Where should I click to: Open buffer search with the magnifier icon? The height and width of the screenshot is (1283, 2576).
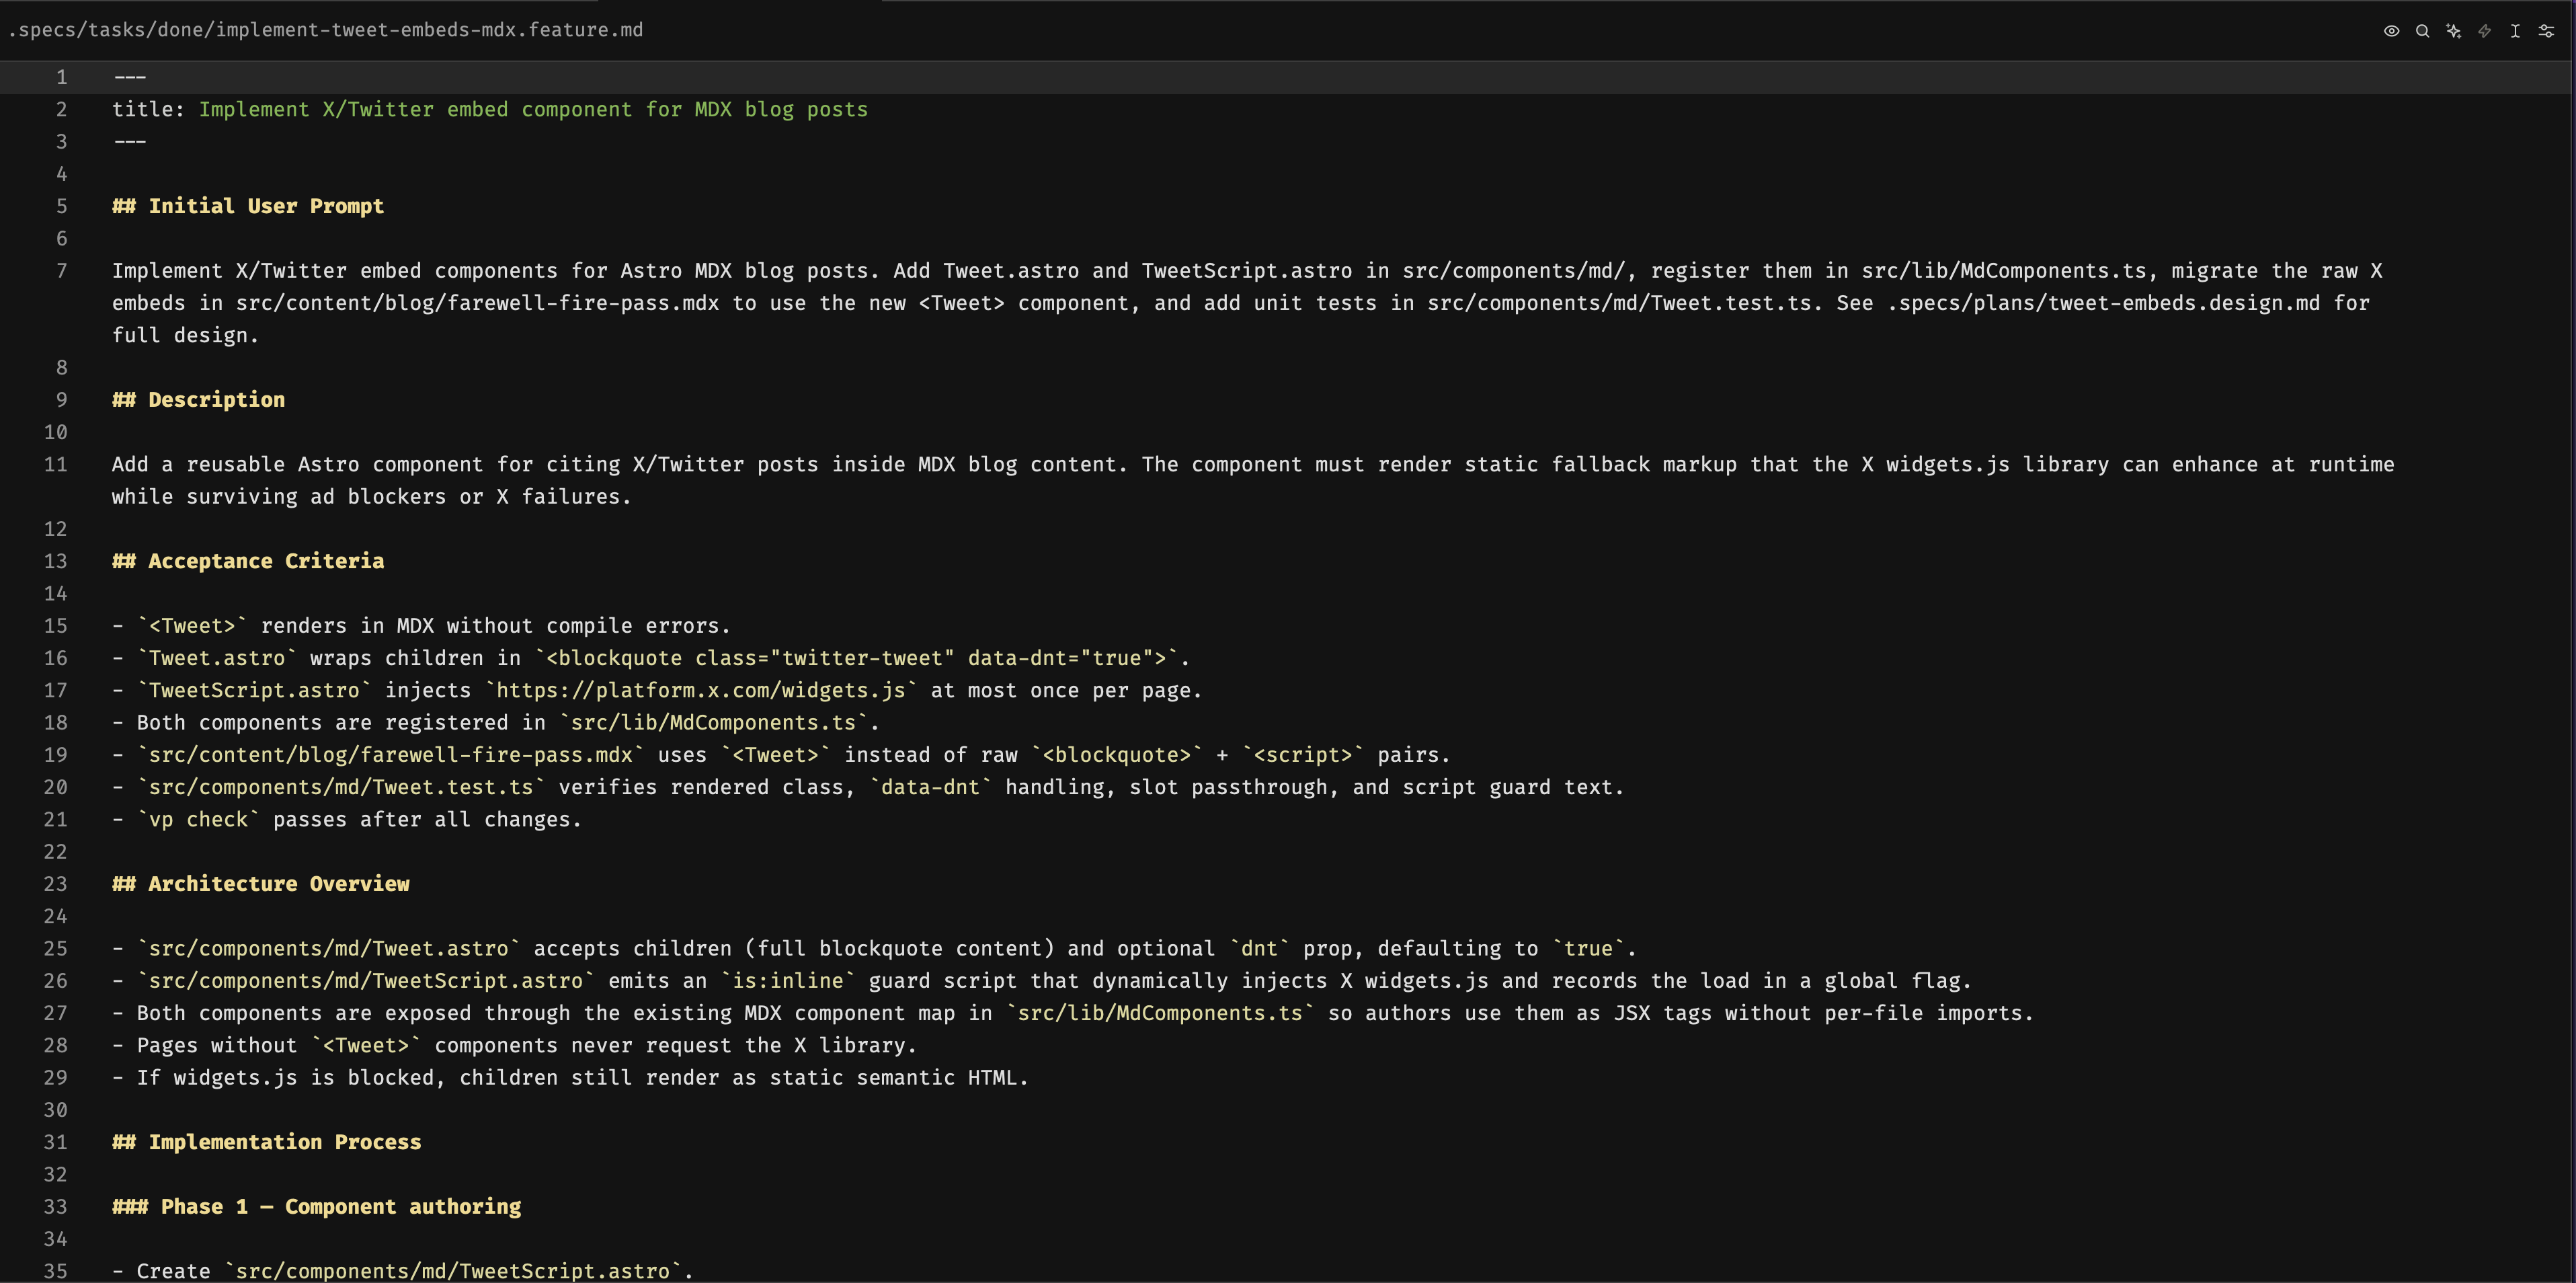coord(2422,31)
